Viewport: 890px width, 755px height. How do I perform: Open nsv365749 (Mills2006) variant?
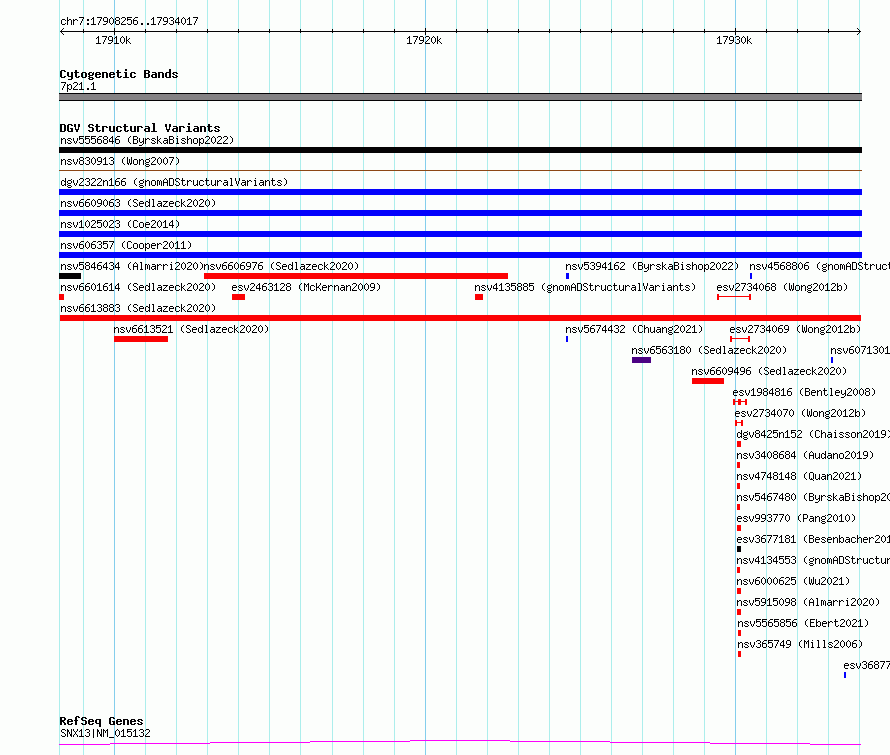coord(800,644)
